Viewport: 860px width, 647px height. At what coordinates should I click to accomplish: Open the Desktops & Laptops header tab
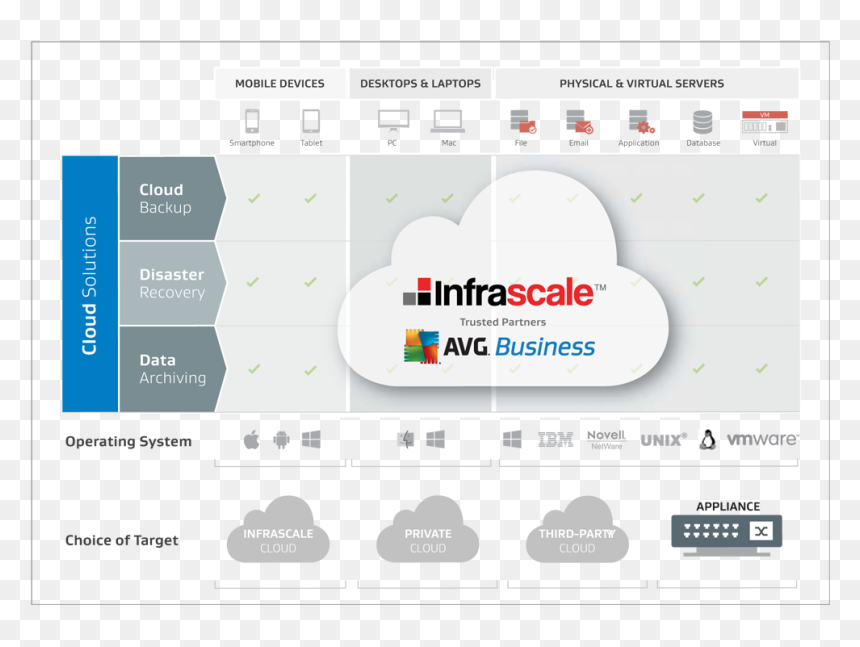420,83
